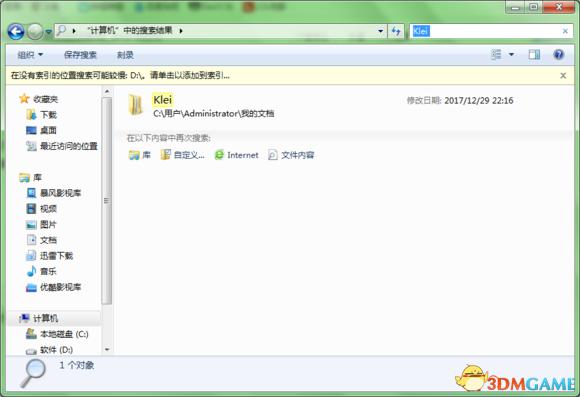580x397 pixels.
Task: Open the Klei folder search result
Action: point(162,100)
